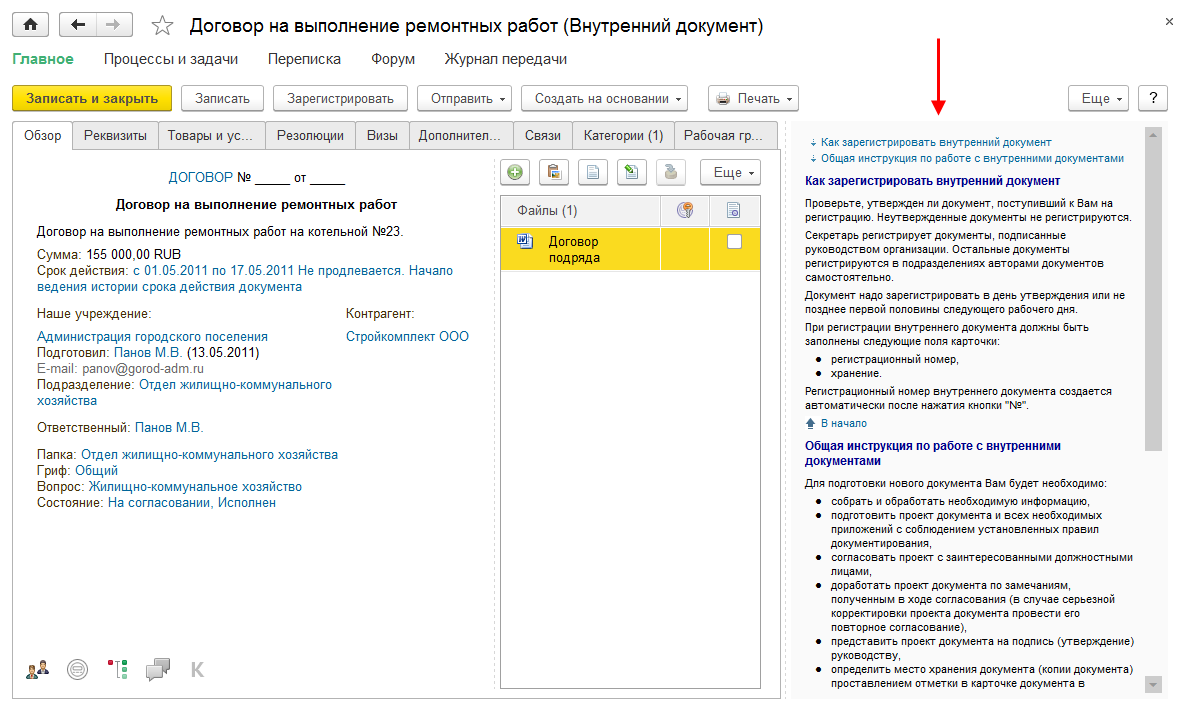The width and height of the screenshot is (1187, 711).
Task: Edit file with green pencil icon
Action: (x=631, y=173)
